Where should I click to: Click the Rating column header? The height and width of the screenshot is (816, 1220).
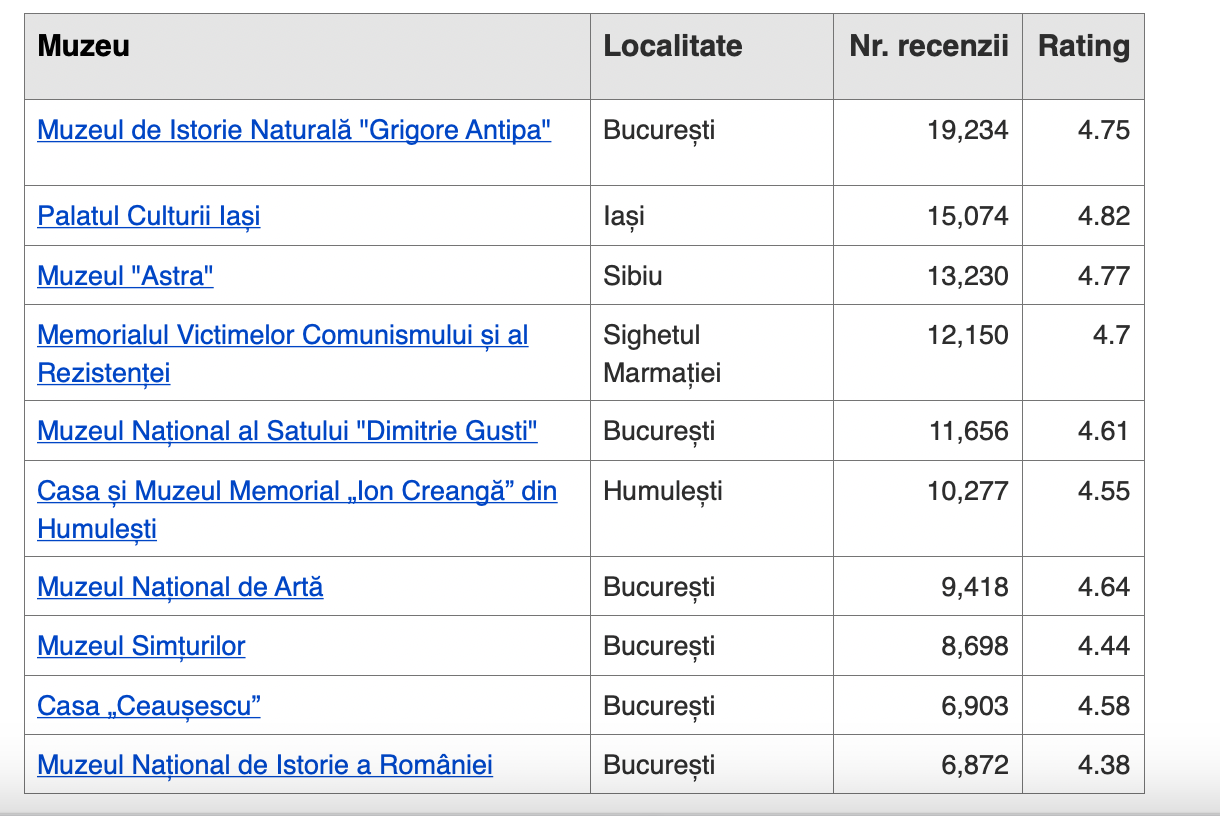[x=1083, y=46]
